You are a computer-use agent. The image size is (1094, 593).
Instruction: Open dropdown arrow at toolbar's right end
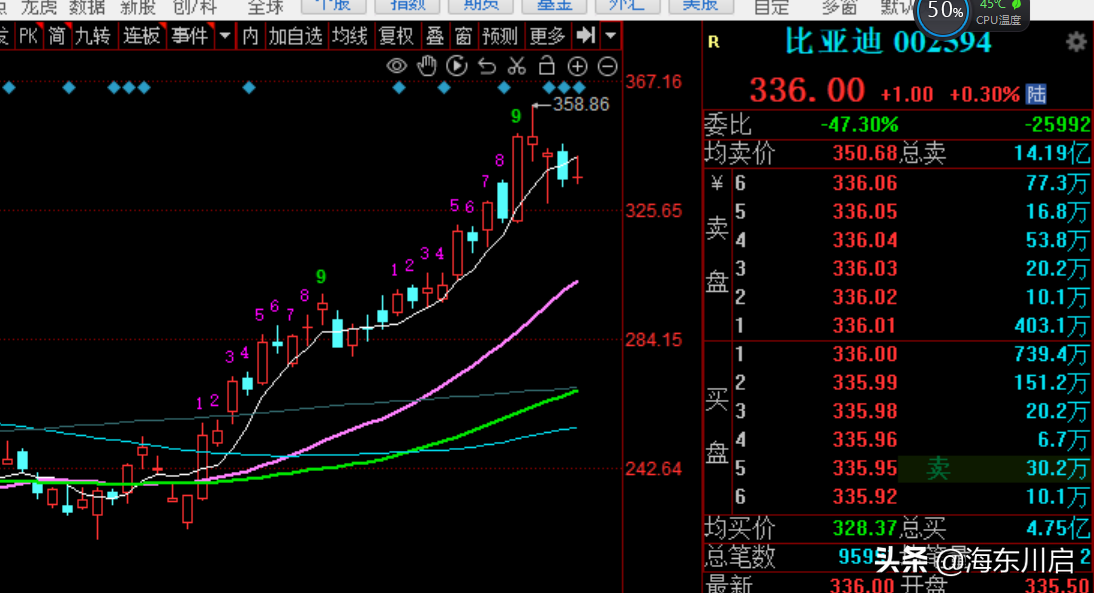[x=610, y=35]
